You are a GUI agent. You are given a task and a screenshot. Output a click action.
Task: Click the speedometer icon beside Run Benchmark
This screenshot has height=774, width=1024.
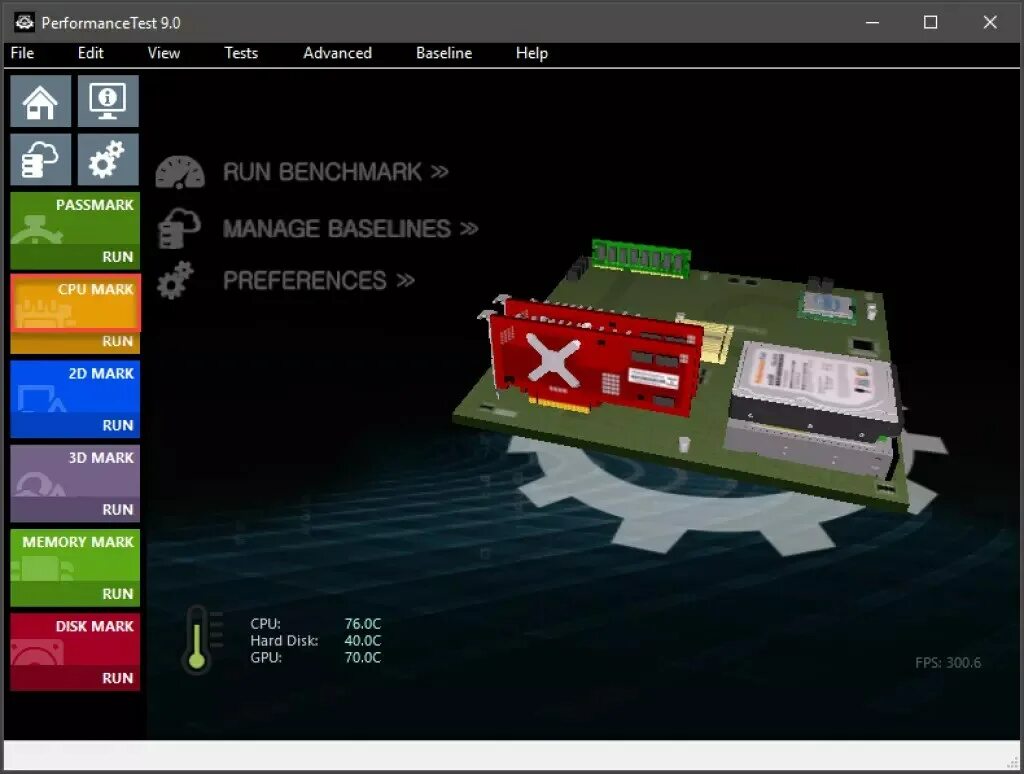(x=180, y=172)
